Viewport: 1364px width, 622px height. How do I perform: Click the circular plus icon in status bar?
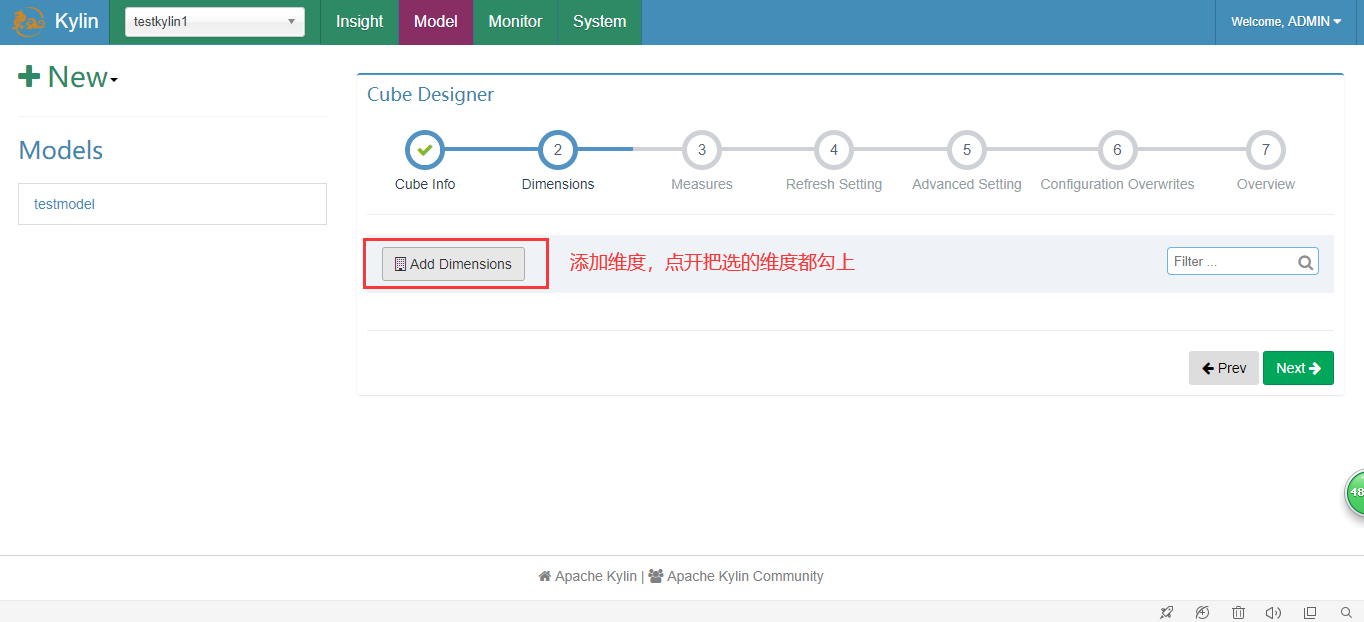point(1202,612)
